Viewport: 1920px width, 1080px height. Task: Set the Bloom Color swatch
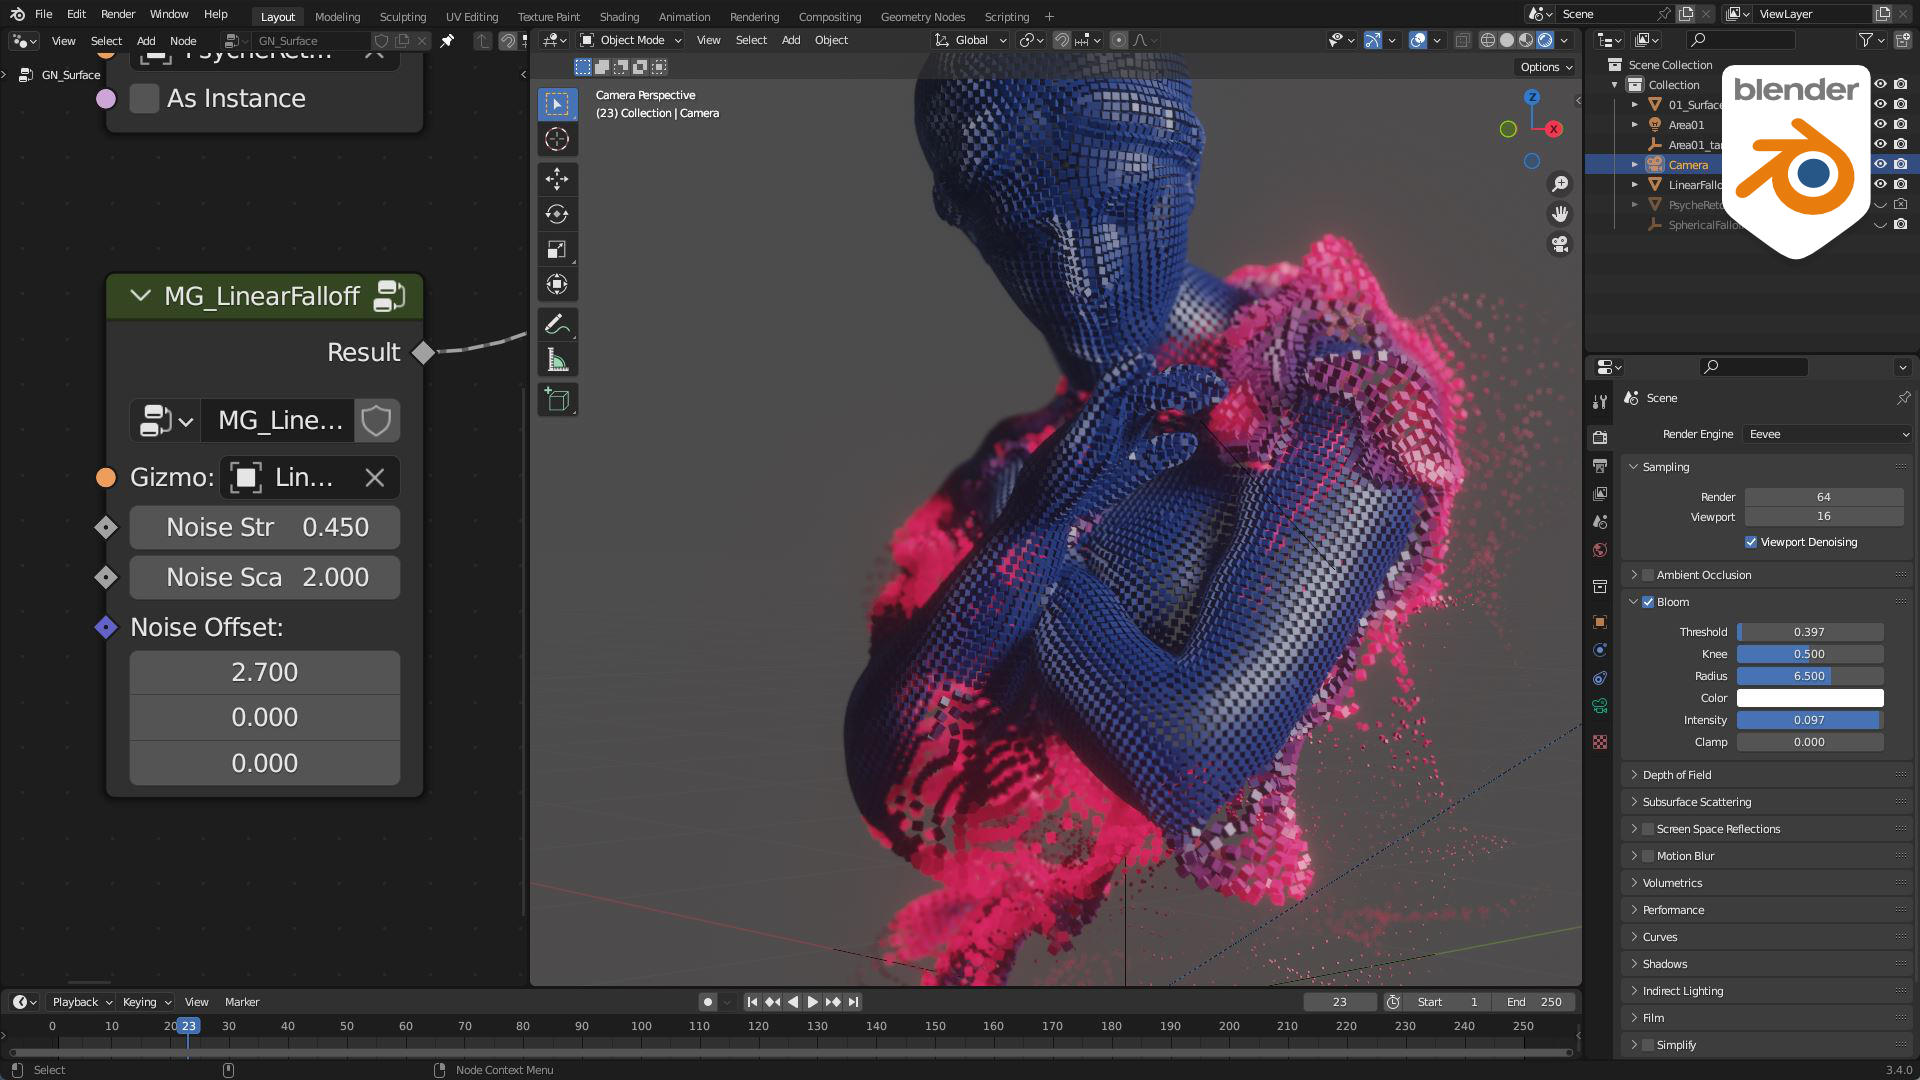click(x=1810, y=698)
